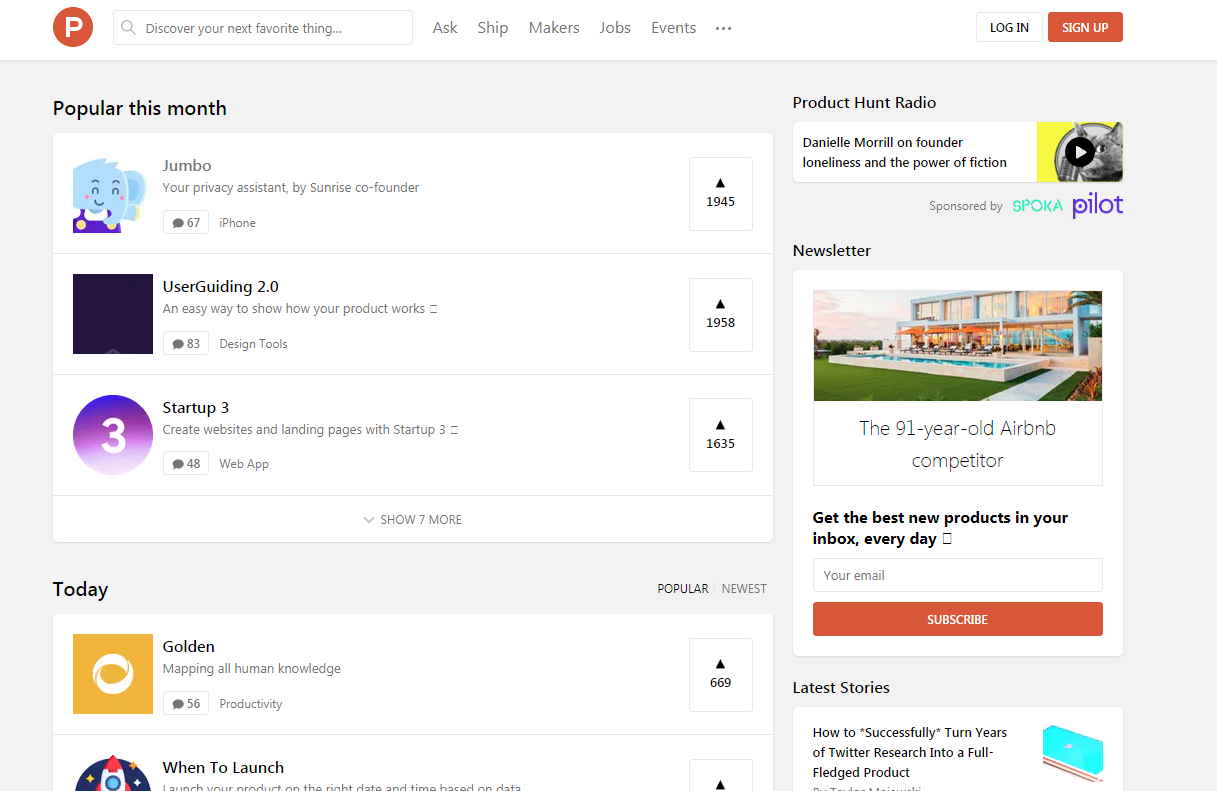Screen dimensions: 1217x791
Task: Open the Latest Stories article thumbnail
Action: [1072, 754]
